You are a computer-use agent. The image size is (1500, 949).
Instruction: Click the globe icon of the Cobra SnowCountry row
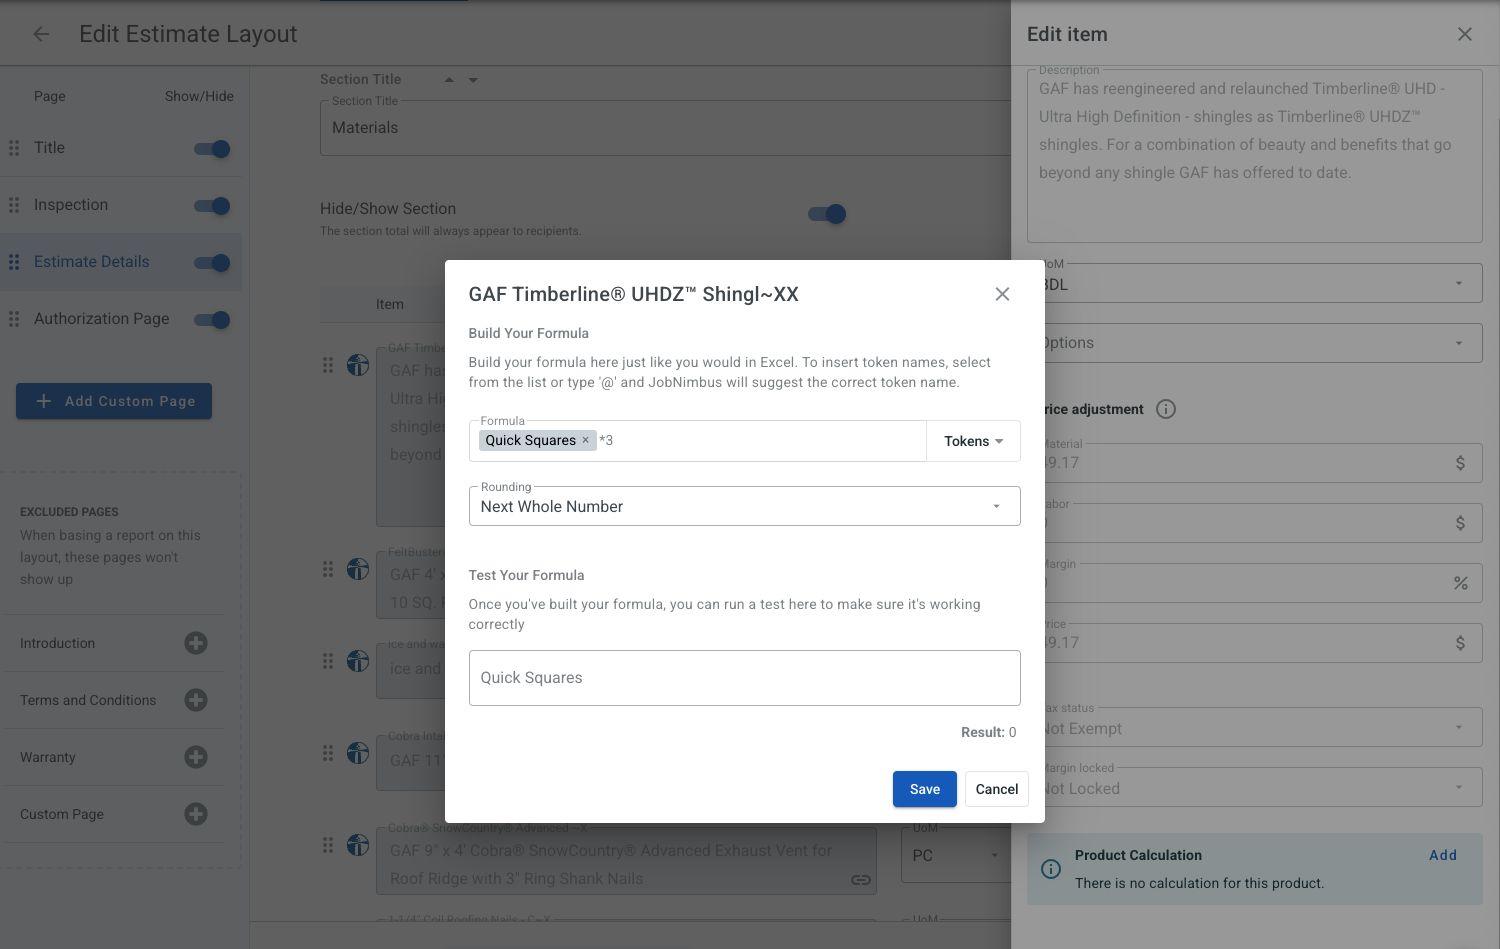358,845
